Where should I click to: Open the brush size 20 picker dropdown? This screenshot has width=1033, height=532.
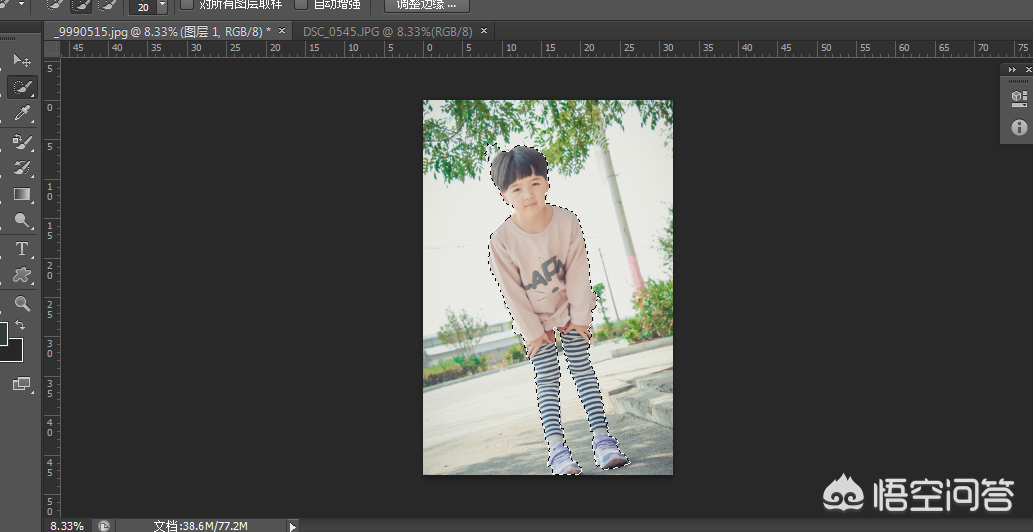point(162,6)
